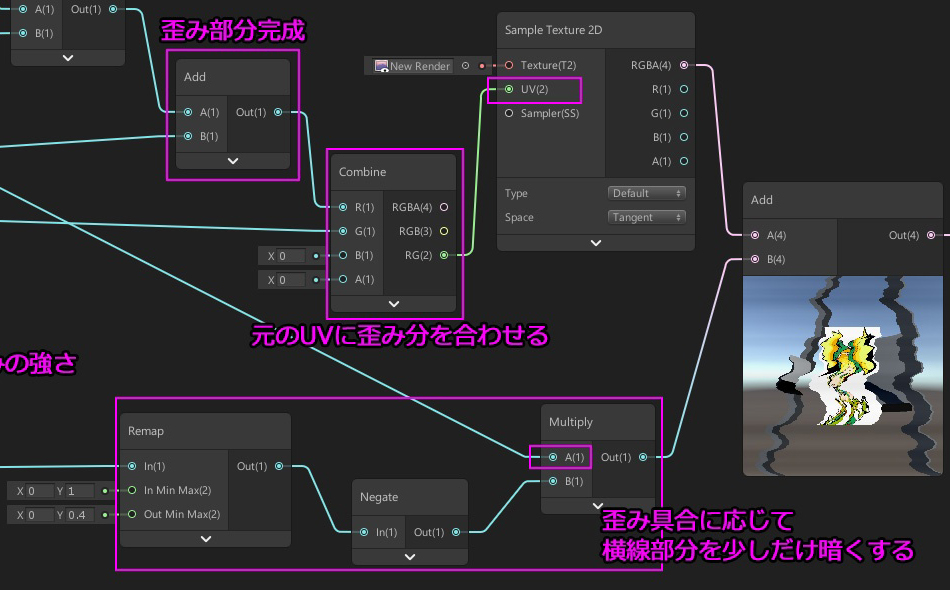Collapse the Remap node with its chevron
Image resolution: width=950 pixels, height=590 pixels.
(x=206, y=539)
